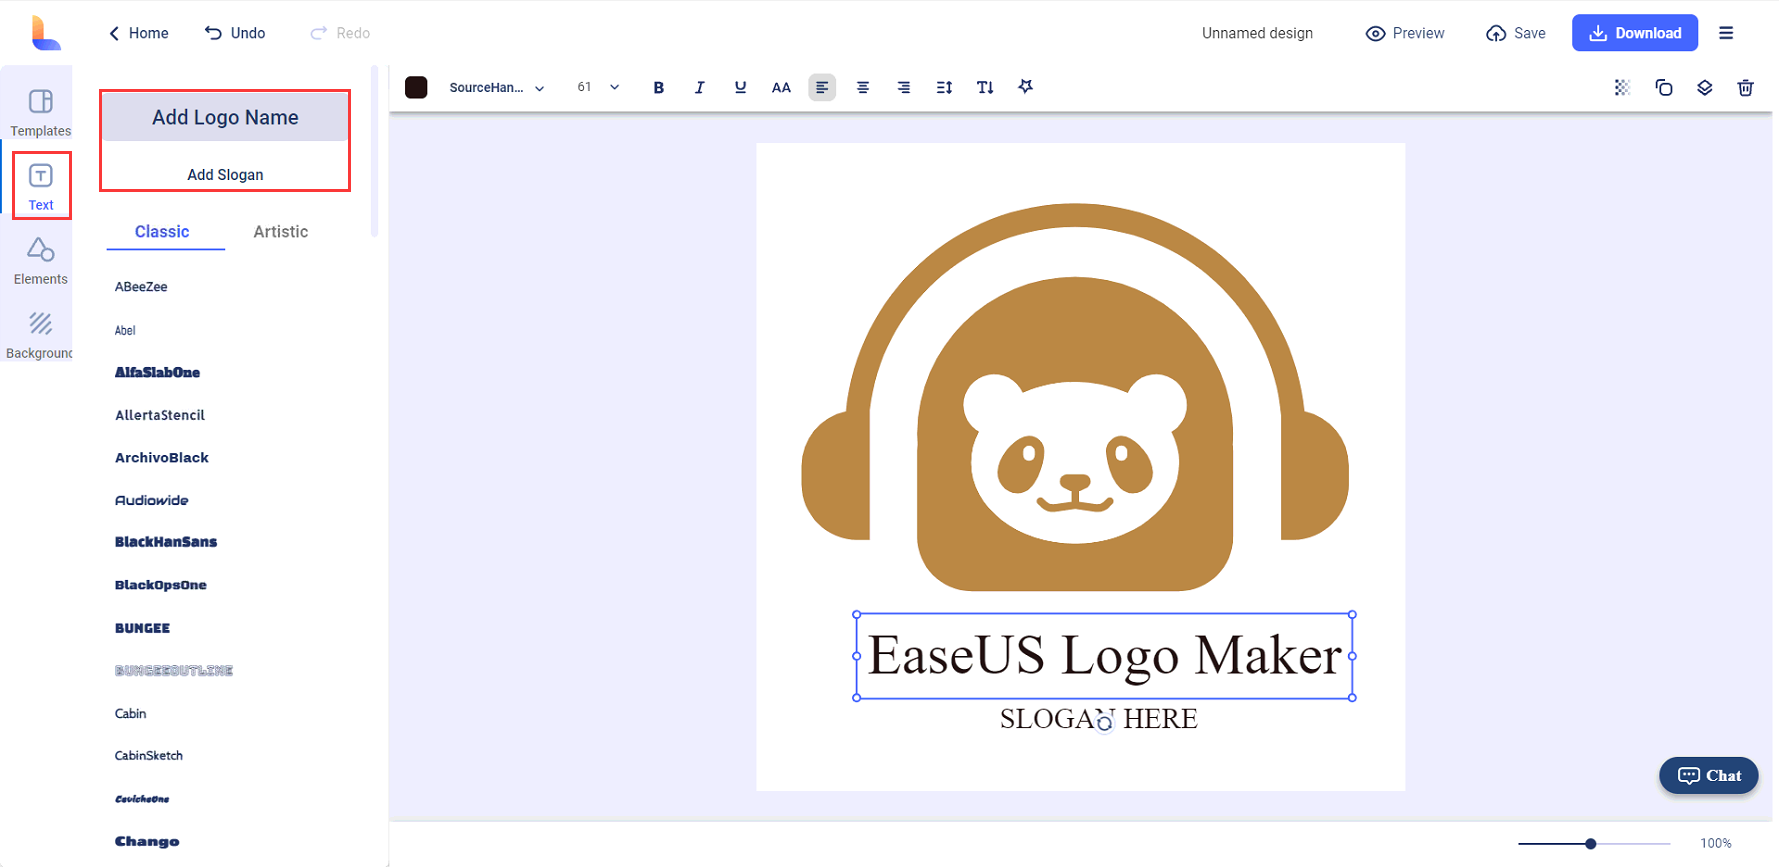Open the Chat support widget

(x=1708, y=776)
